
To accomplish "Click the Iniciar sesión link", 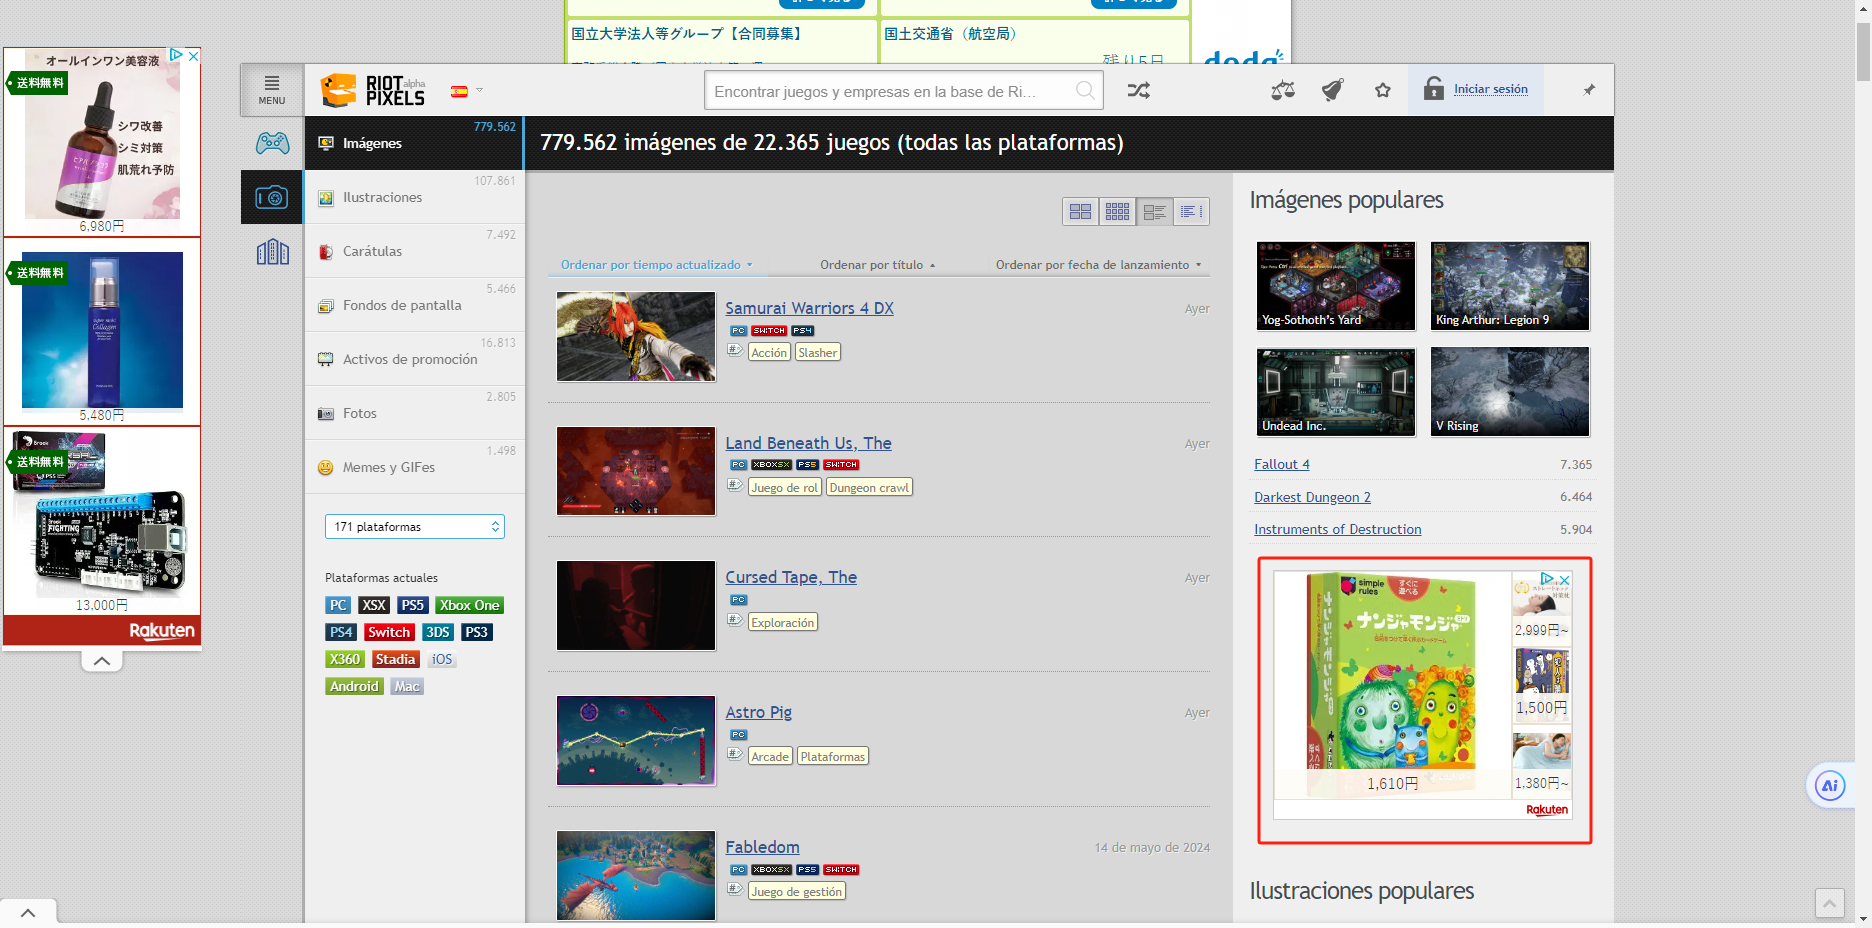I will (x=1490, y=89).
